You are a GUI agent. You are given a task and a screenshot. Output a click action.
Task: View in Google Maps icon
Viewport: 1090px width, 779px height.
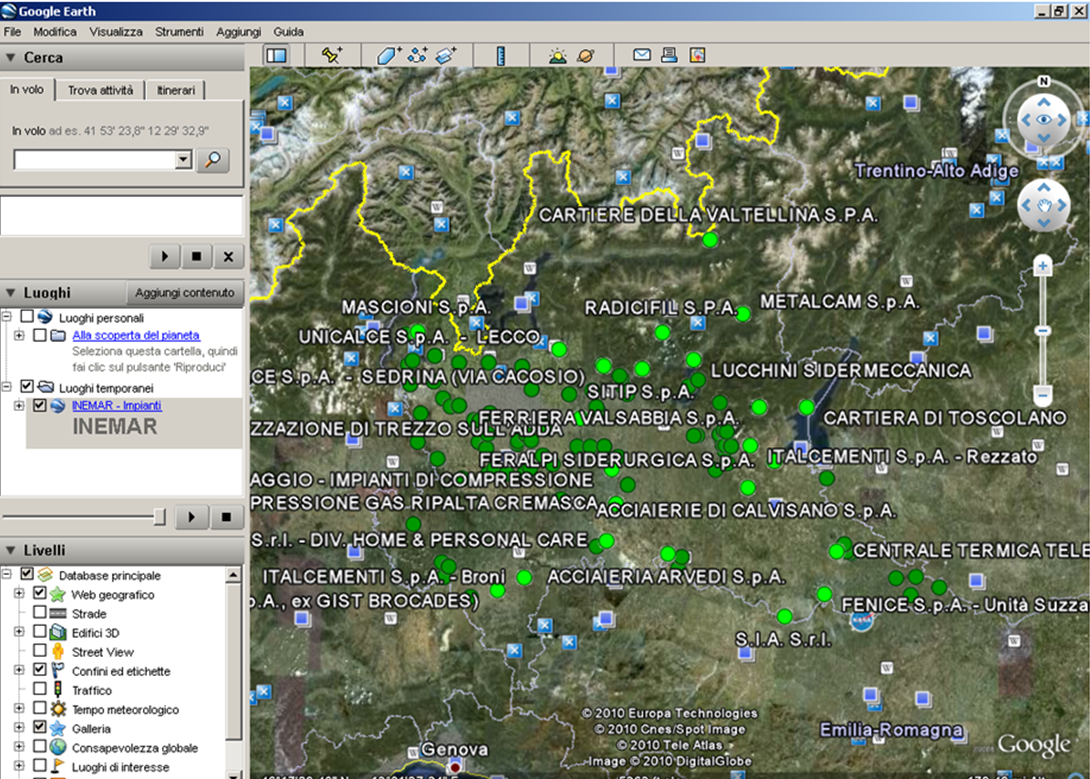[x=697, y=55]
